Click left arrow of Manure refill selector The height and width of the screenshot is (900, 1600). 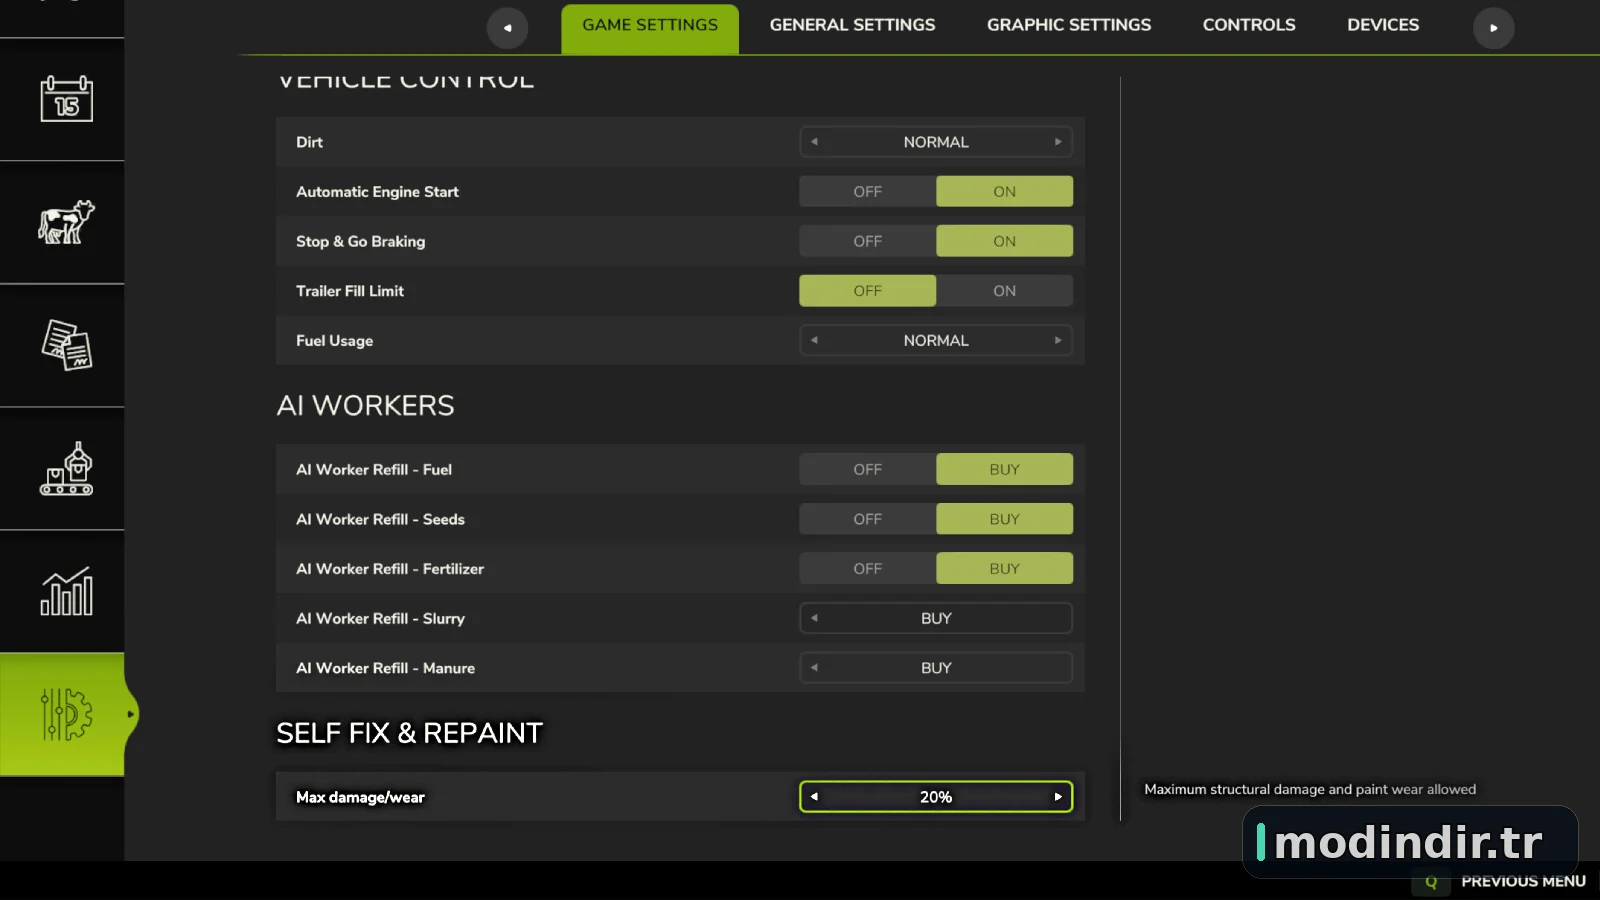pyautogui.click(x=814, y=667)
